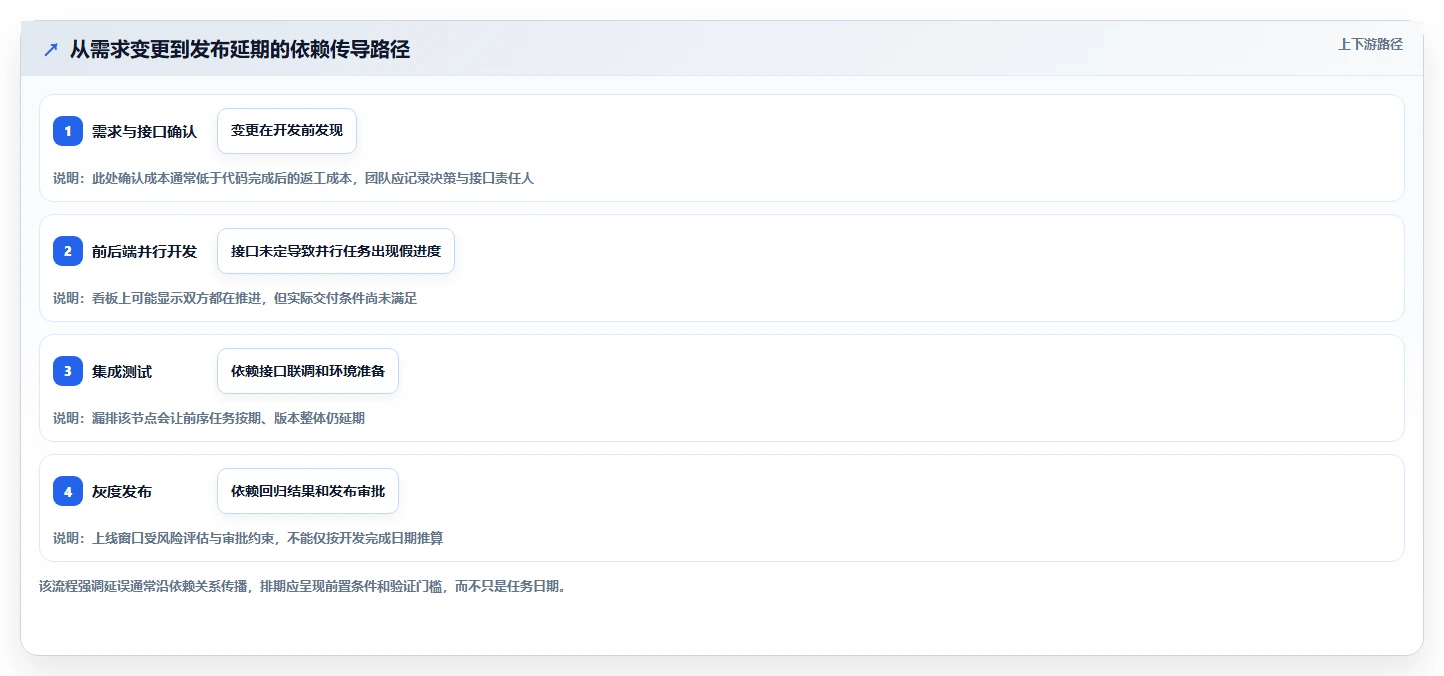
Task: Click the blue step 4 number badge
Action: pos(68,491)
